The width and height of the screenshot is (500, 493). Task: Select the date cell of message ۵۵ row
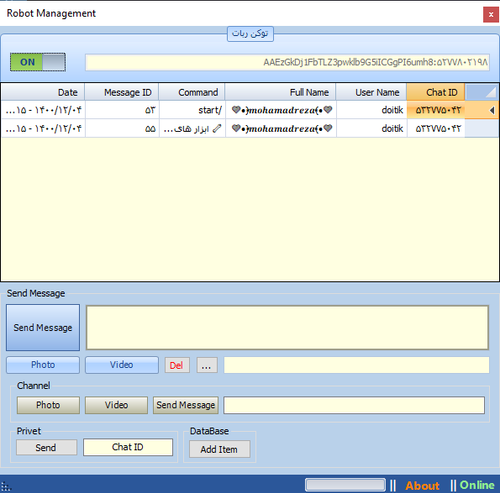point(43,128)
